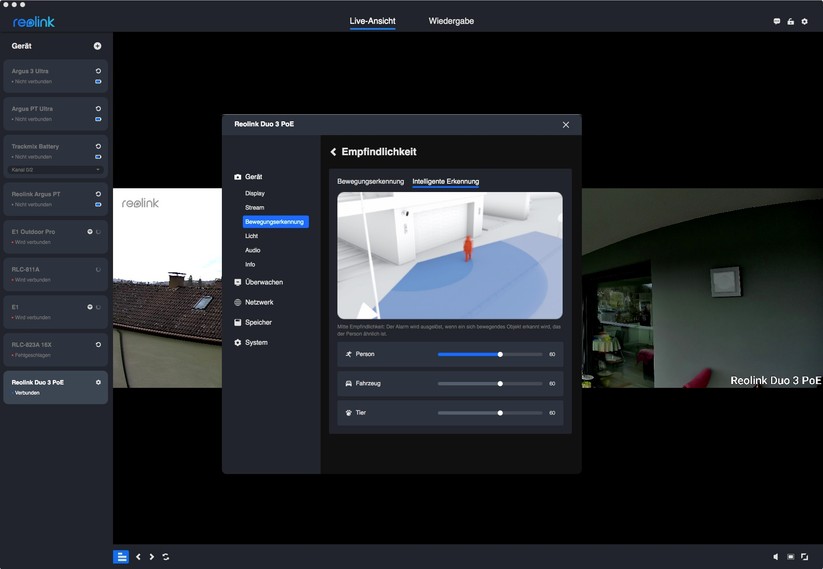The width and height of the screenshot is (823, 569).
Task: Adjust the Person sensitivity slider
Action: (500, 354)
